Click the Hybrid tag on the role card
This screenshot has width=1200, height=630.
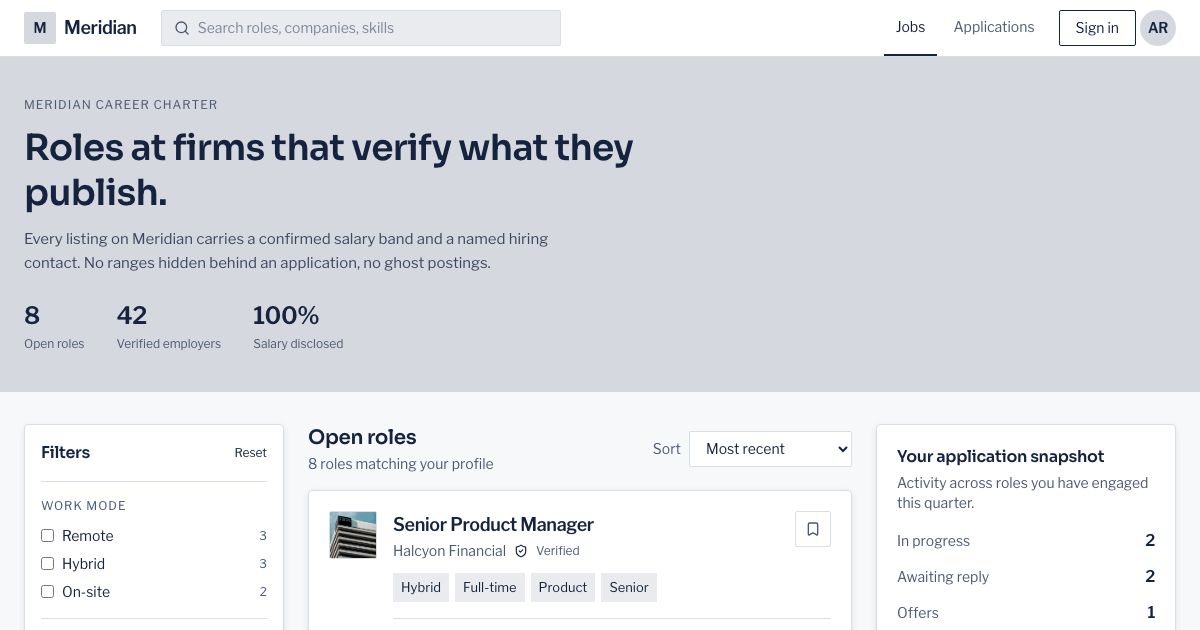(421, 588)
